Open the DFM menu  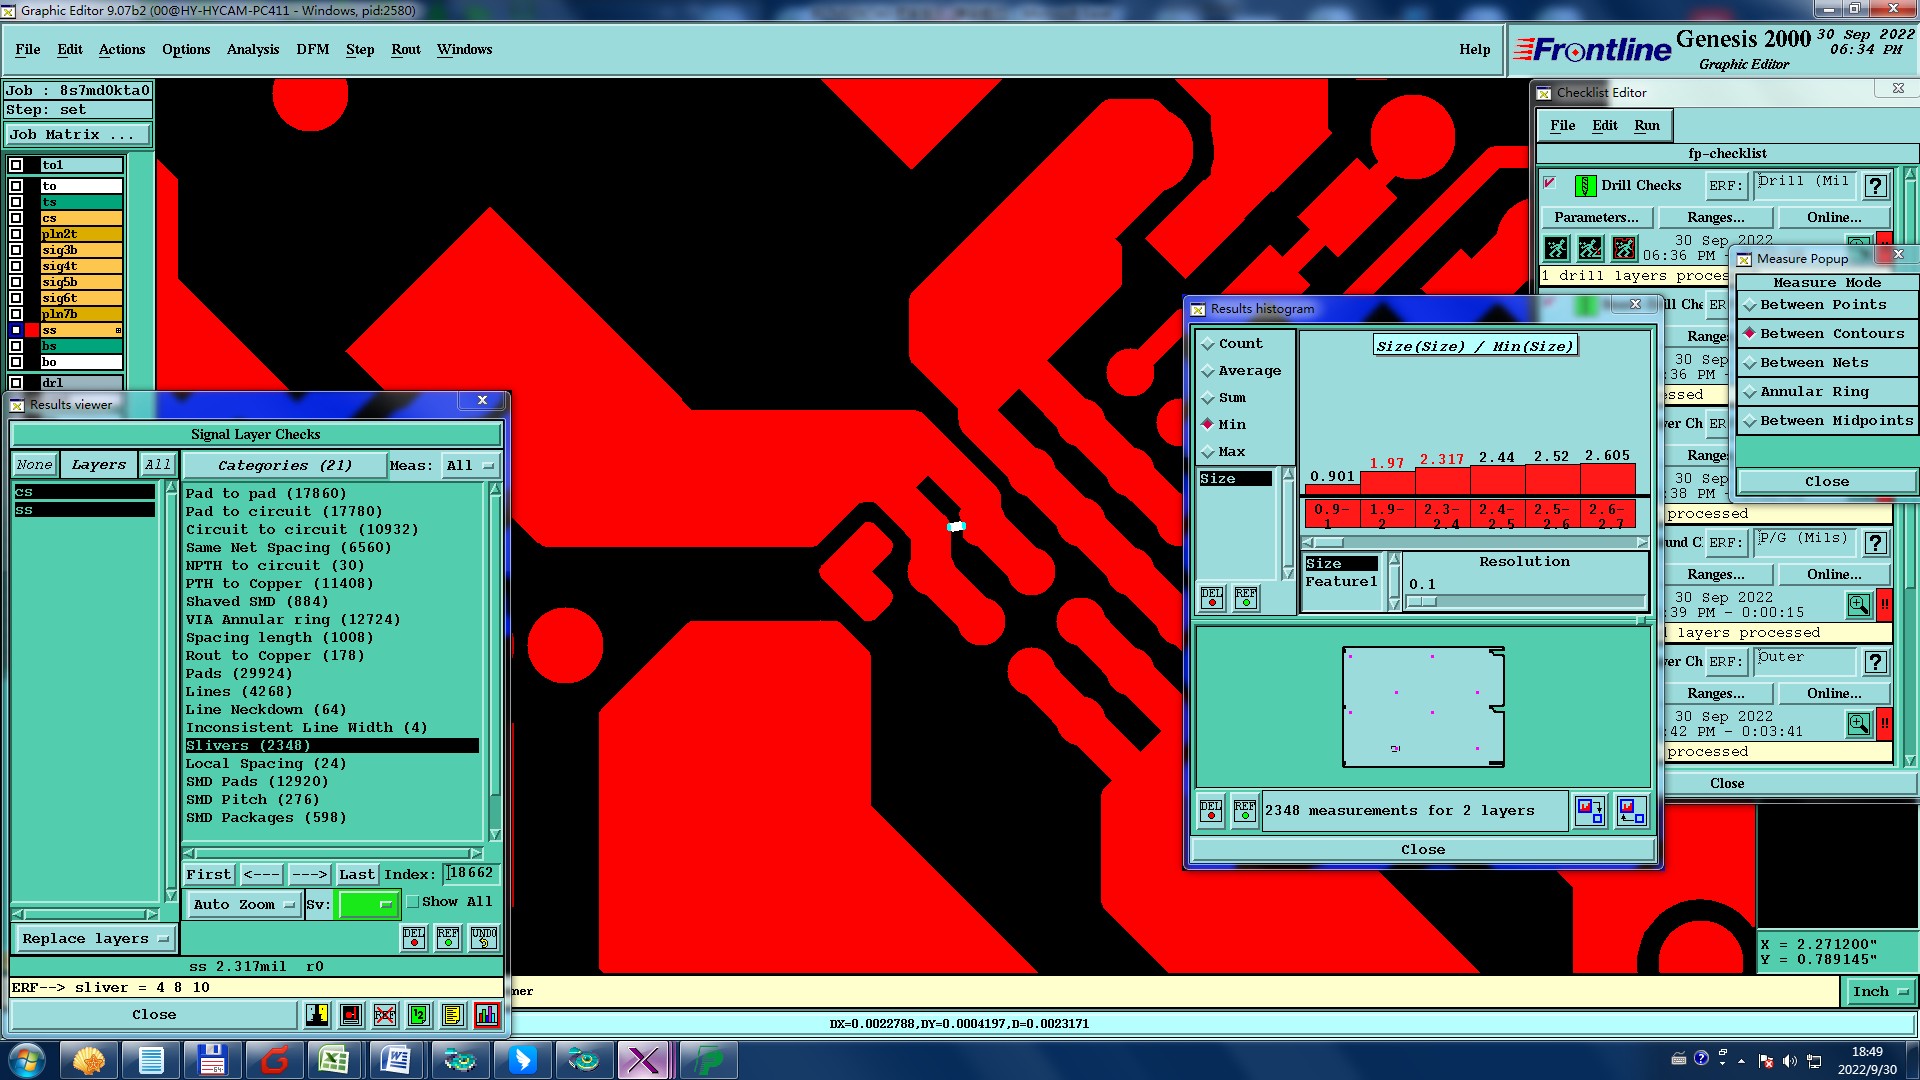(x=312, y=49)
